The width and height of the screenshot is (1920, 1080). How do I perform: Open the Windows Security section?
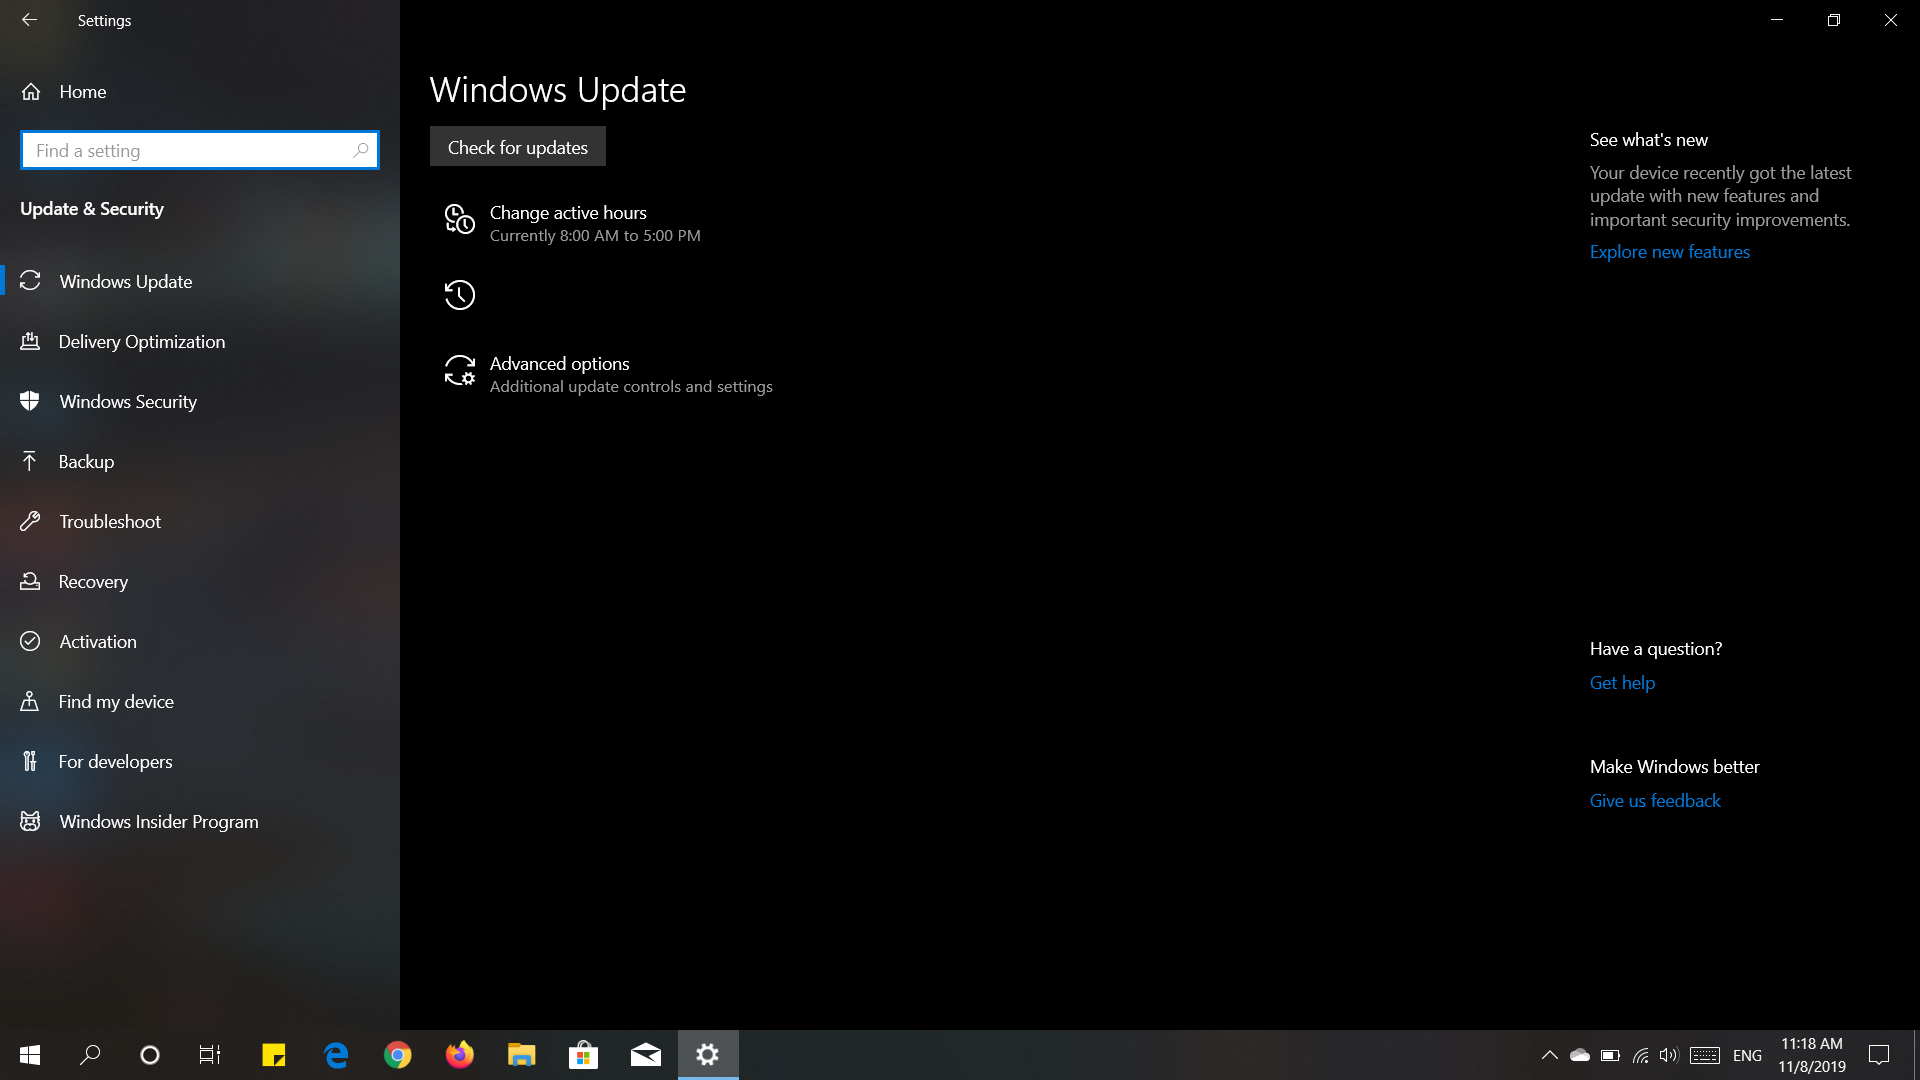pos(200,401)
